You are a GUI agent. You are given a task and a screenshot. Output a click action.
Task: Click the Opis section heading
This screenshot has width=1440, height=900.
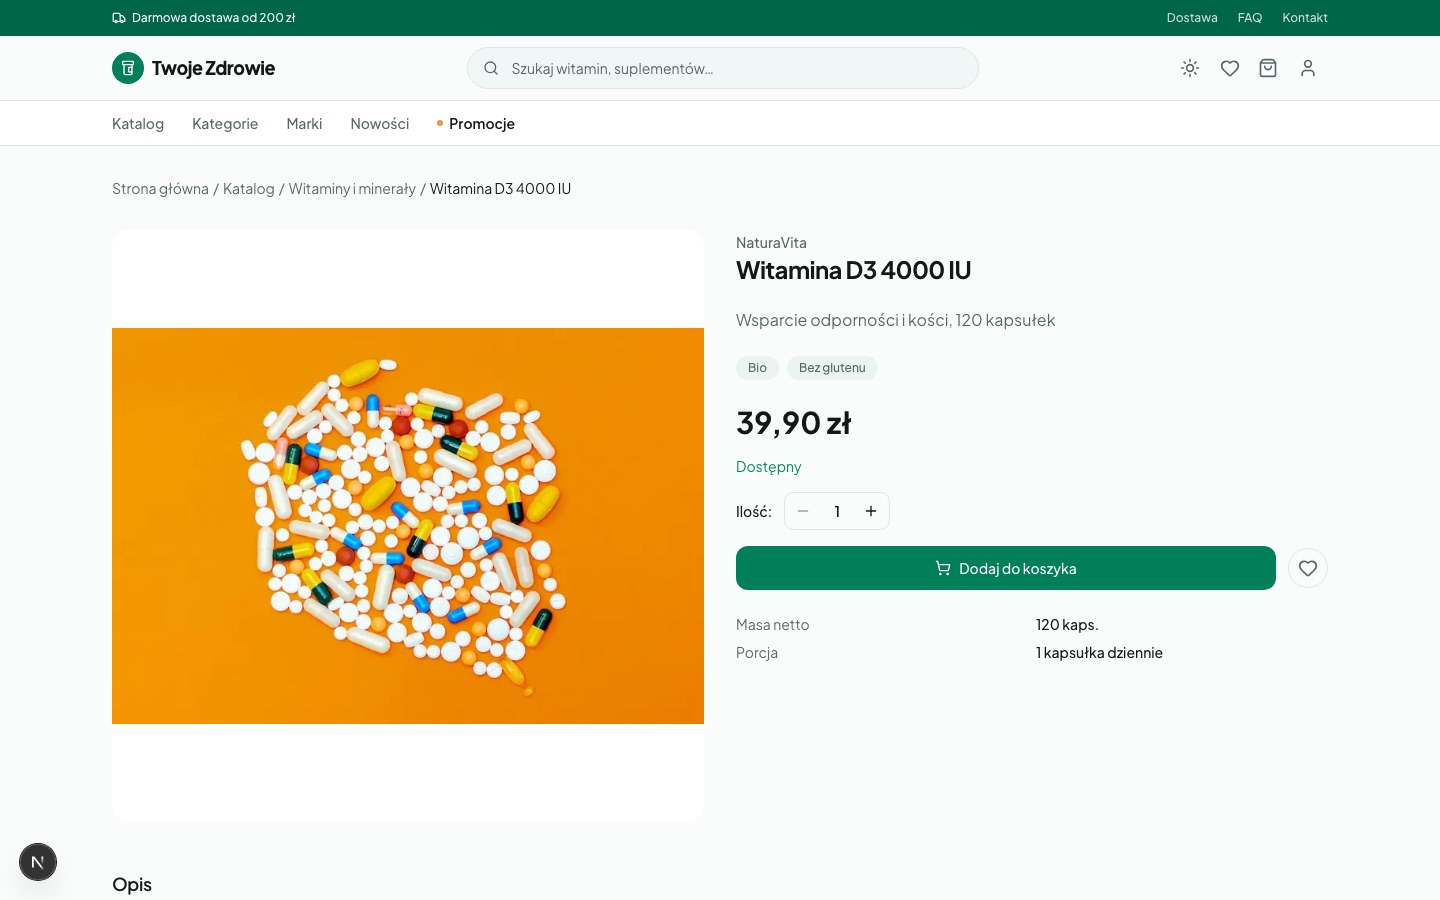pyautogui.click(x=132, y=885)
